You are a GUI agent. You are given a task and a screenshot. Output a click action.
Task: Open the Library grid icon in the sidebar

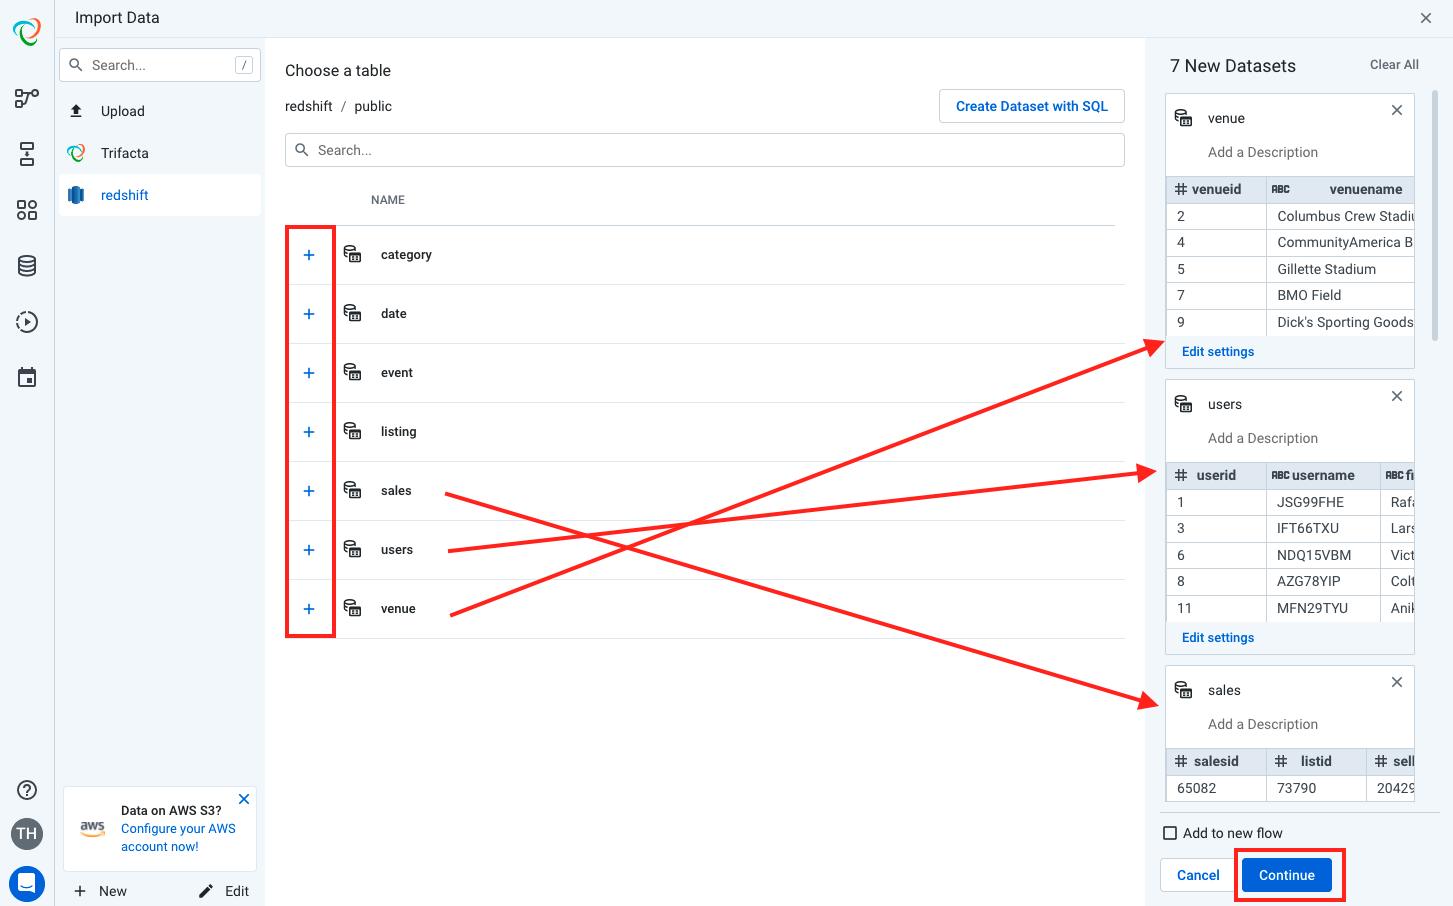pyautogui.click(x=26, y=210)
